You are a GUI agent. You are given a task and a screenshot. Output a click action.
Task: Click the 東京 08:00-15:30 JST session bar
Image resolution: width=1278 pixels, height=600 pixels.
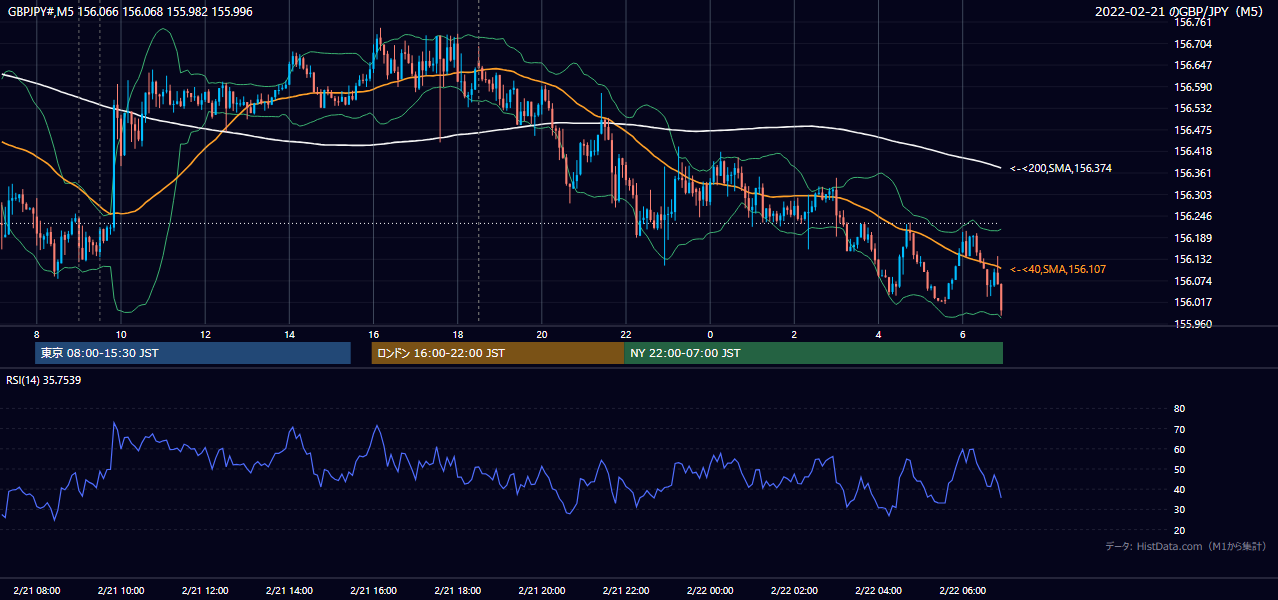coord(193,353)
